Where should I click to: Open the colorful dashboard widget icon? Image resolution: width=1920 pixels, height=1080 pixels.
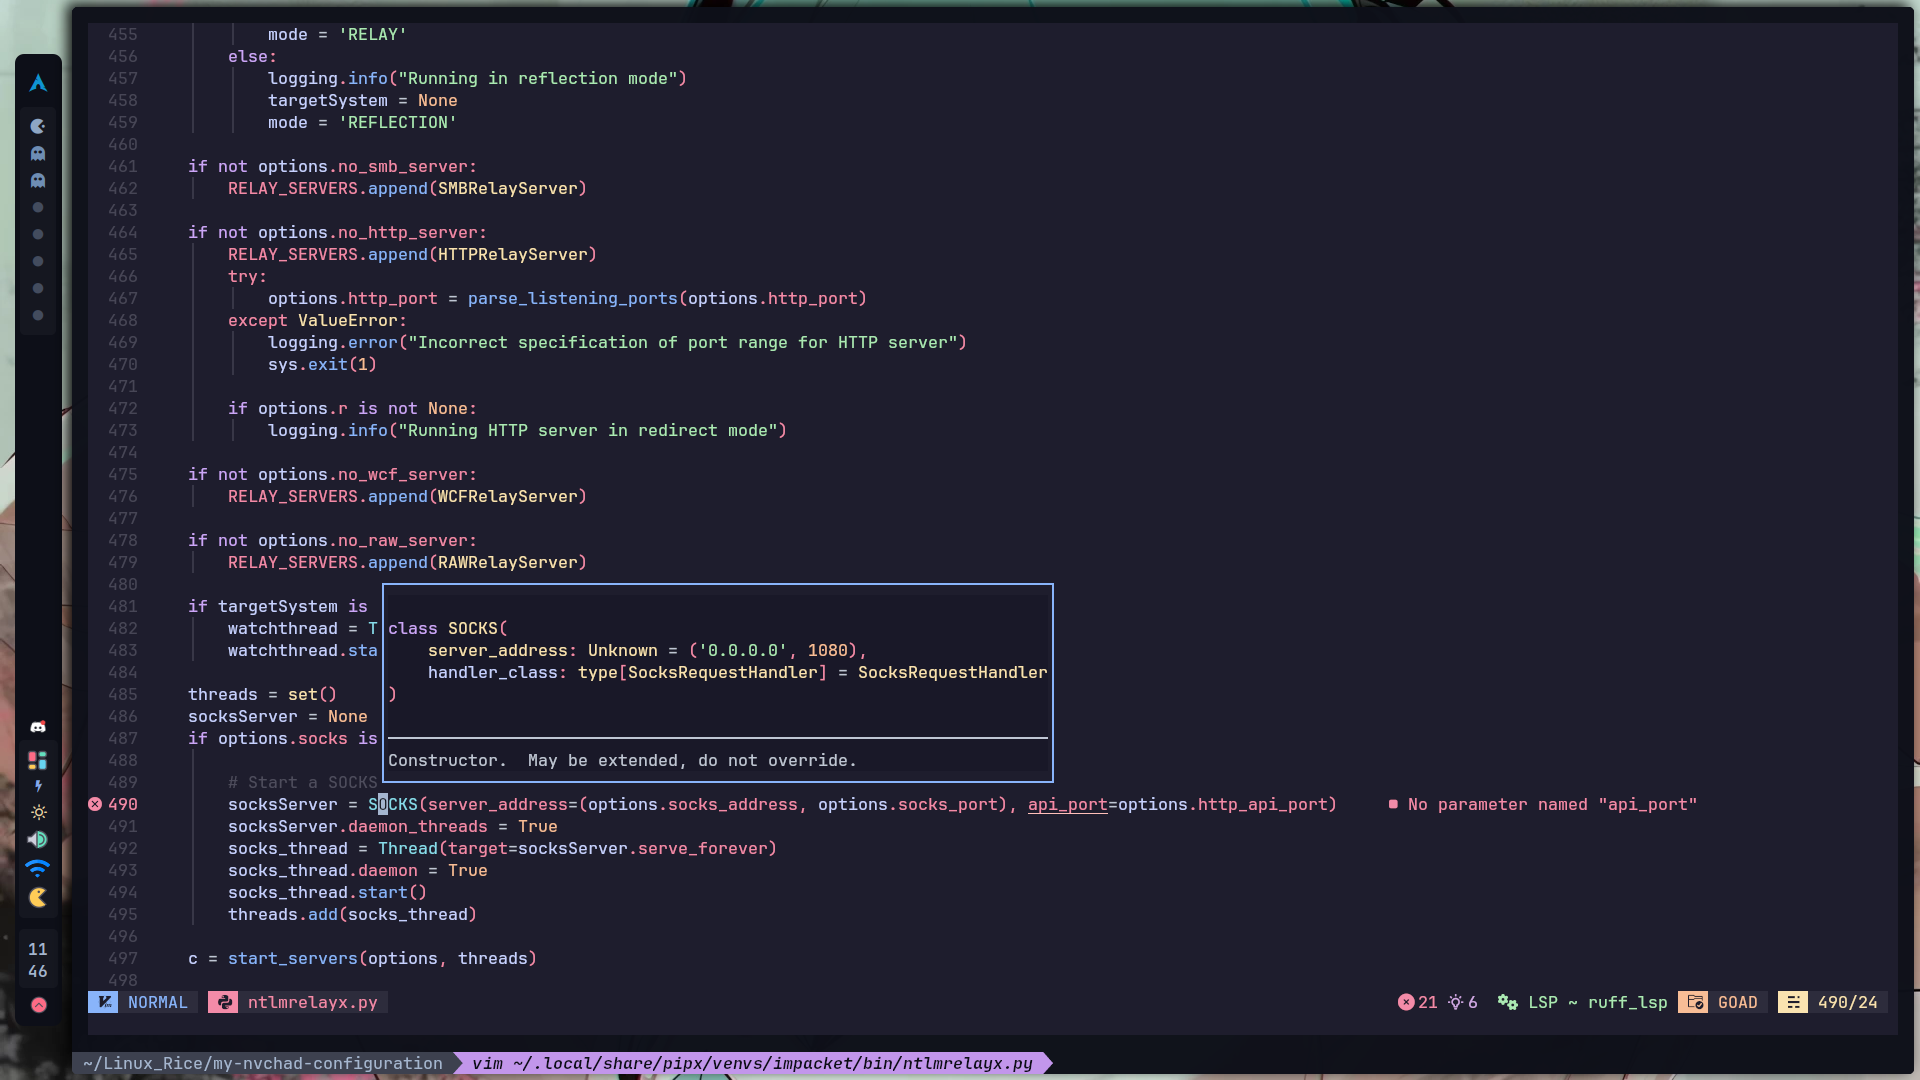click(x=38, y=761)
